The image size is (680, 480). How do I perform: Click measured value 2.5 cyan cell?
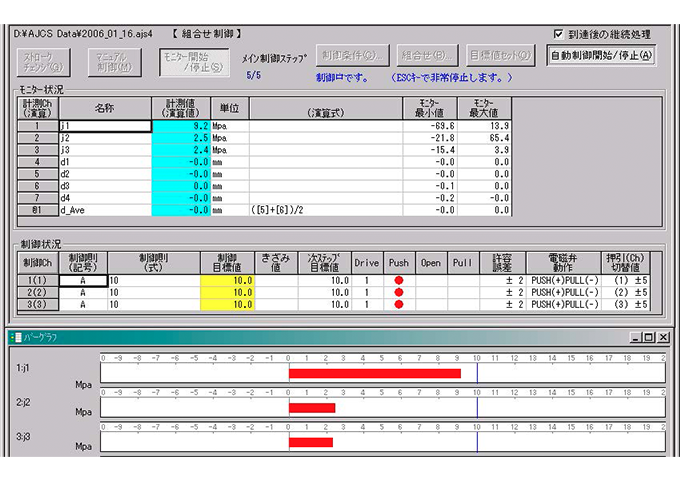point(181,138)
